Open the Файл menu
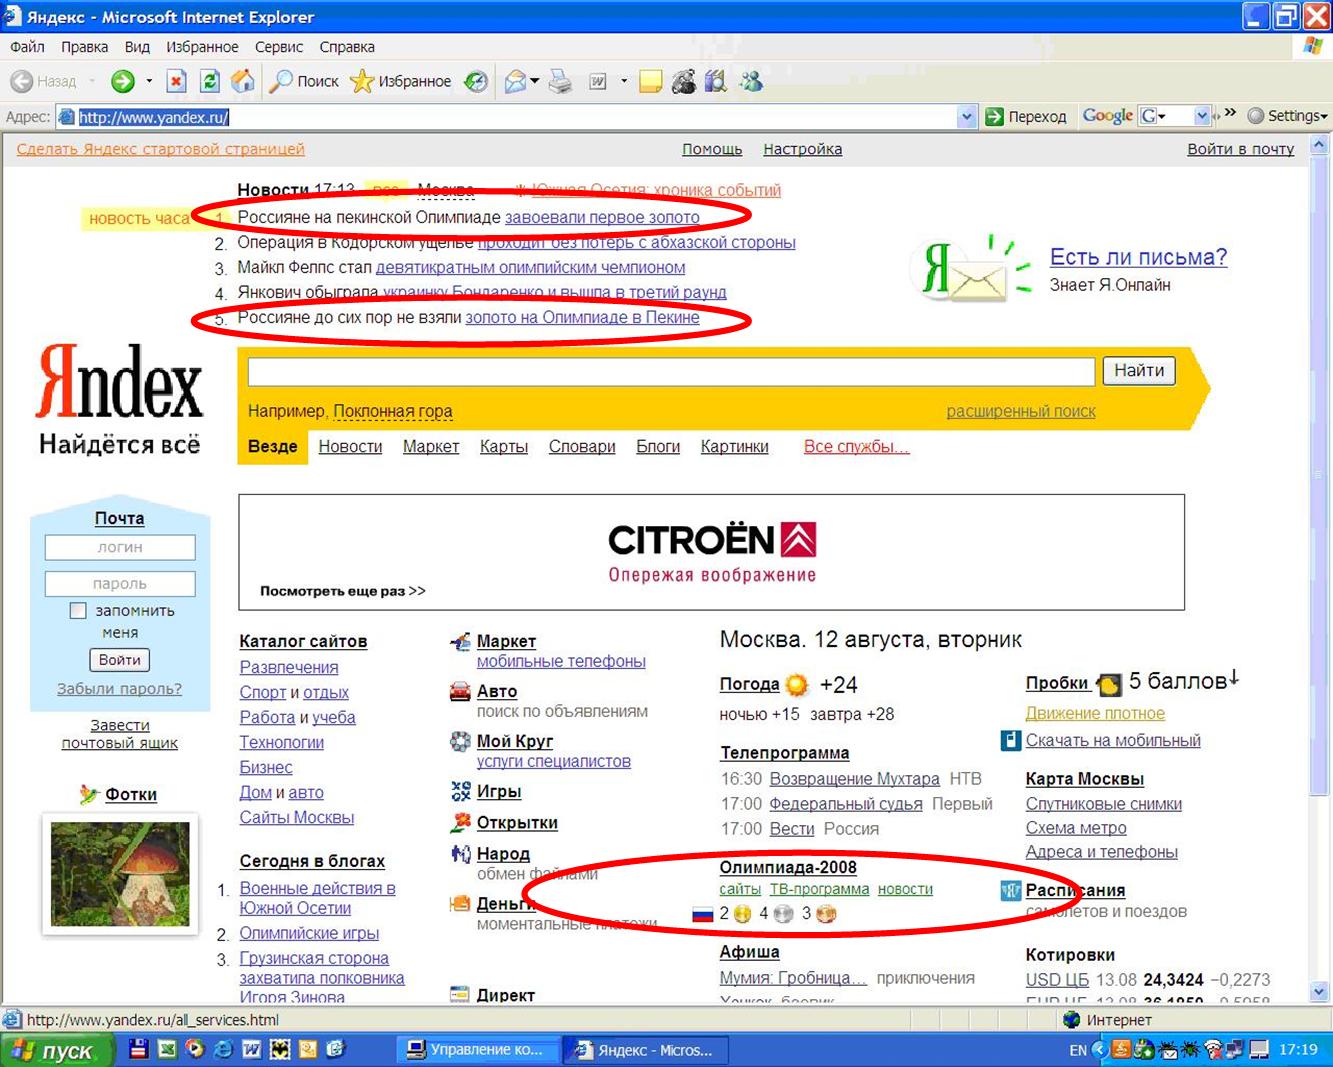 point(27,47)
